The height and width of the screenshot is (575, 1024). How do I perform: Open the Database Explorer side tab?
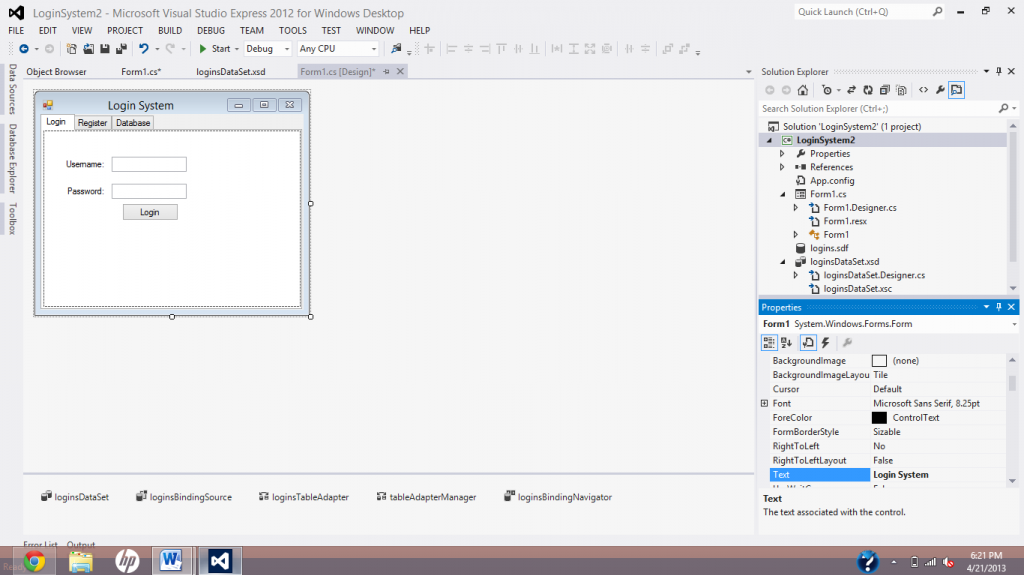point(12,159)
